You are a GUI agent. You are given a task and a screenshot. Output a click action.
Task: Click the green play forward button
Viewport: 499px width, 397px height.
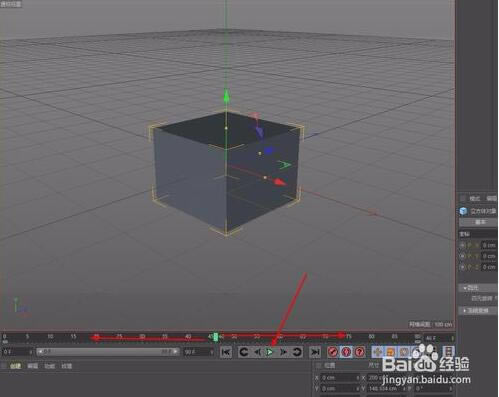tap(270, 352)
